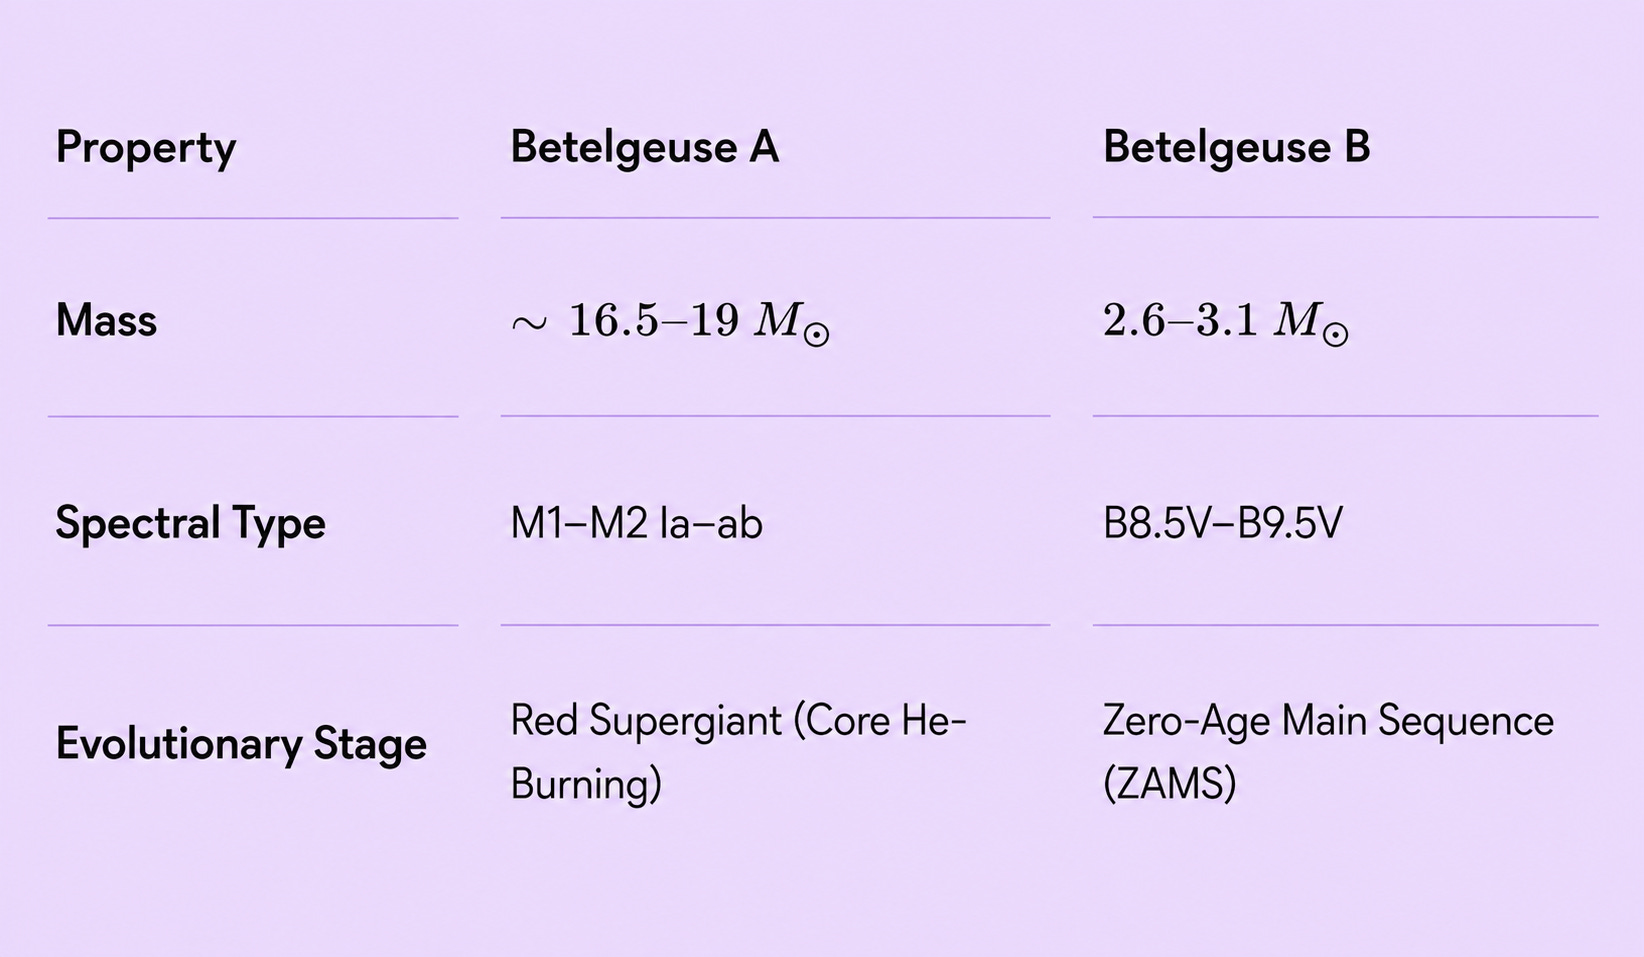
Task: Click the word Burning) in Betelgeuse A column
Action: [x=586, y=784]
